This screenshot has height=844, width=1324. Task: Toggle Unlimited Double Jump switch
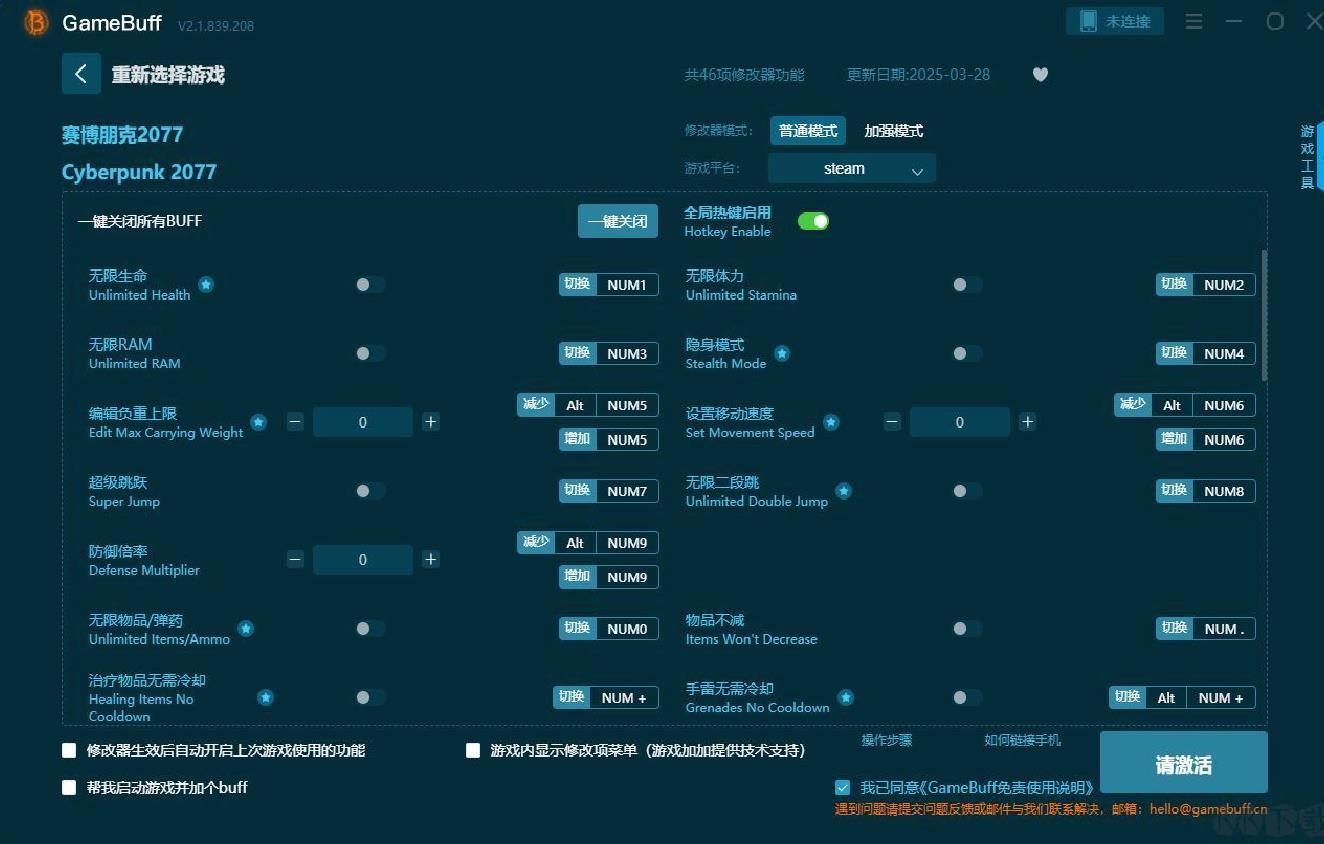[x=967, y=491]
